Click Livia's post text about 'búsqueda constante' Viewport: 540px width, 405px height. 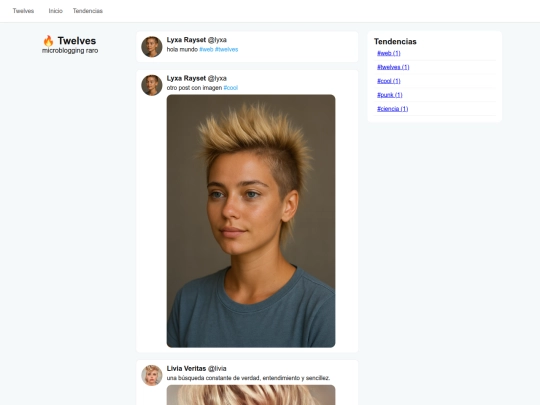pyautogui.click(x=248, y=378)
